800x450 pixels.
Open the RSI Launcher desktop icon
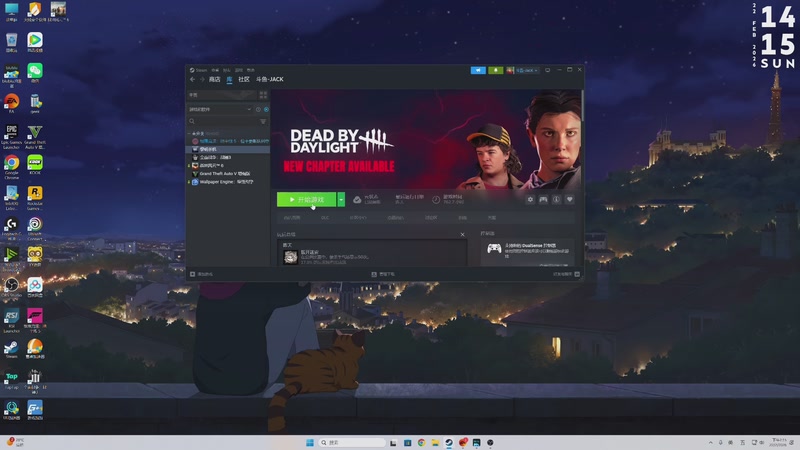11,320
